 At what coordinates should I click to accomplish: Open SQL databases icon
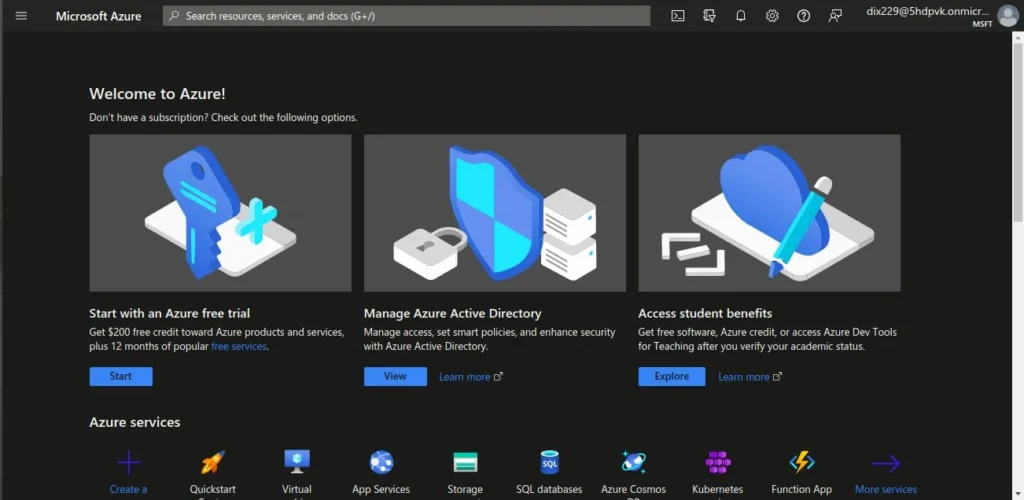(550, 463)
